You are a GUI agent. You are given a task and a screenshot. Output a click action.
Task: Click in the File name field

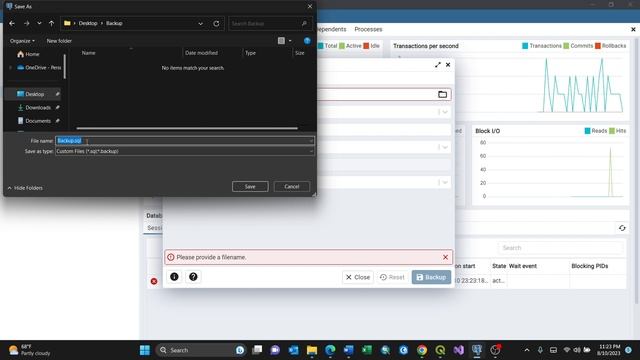tap(184, 141)
